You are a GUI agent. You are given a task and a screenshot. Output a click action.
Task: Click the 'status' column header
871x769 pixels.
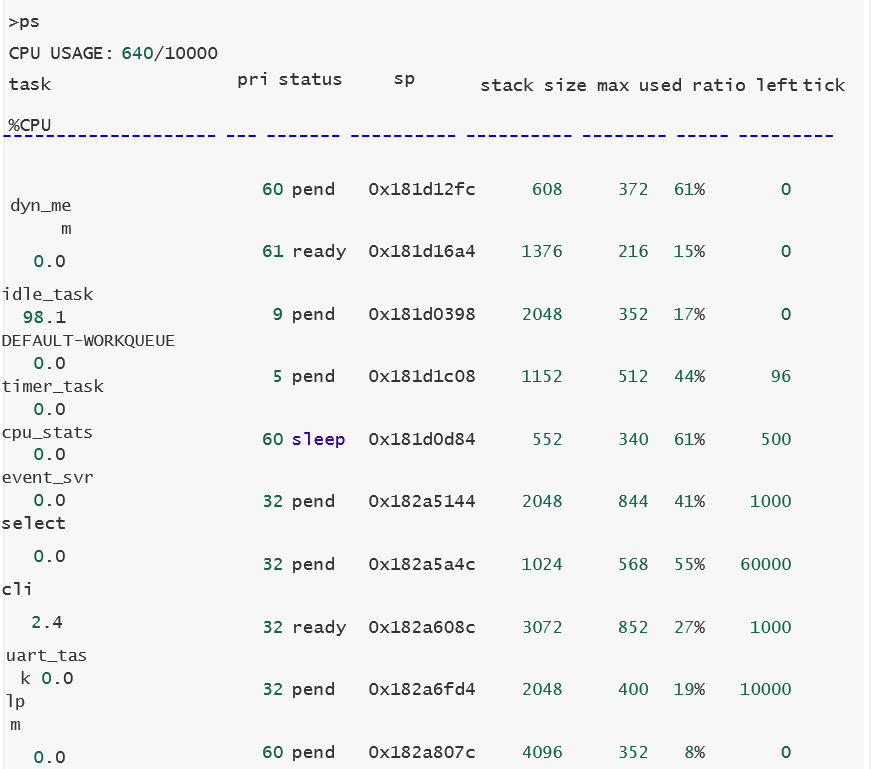310,79
